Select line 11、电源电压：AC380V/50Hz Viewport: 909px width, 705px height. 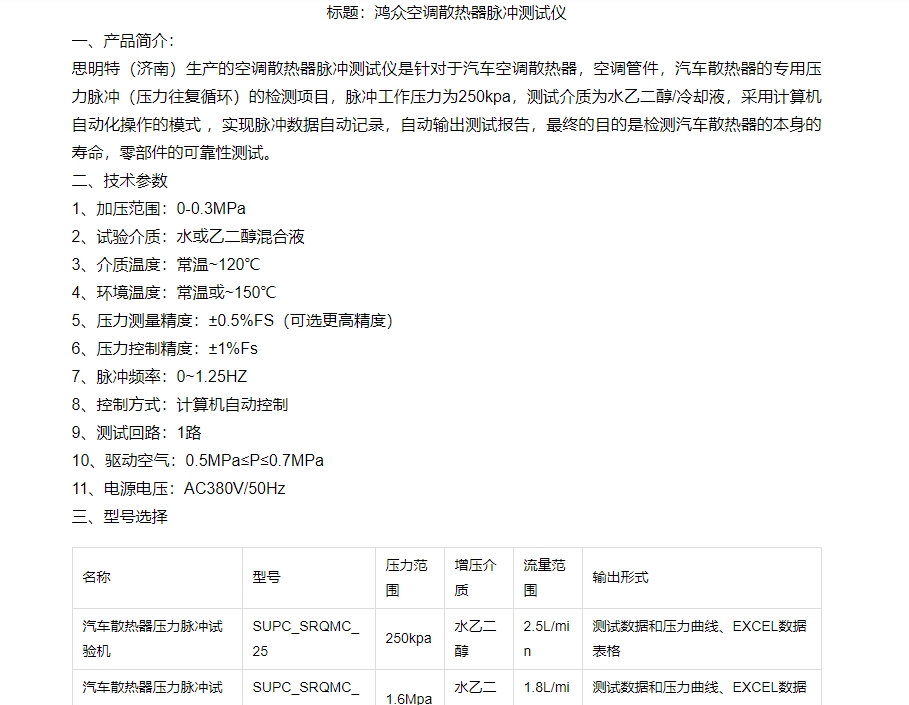(x=179, y=488)
